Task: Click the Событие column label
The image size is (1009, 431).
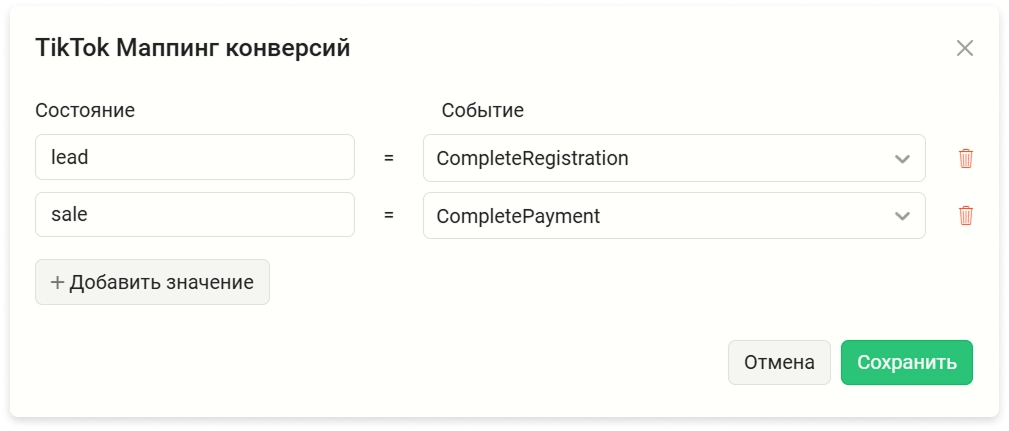Action: [x=483, y=111]
